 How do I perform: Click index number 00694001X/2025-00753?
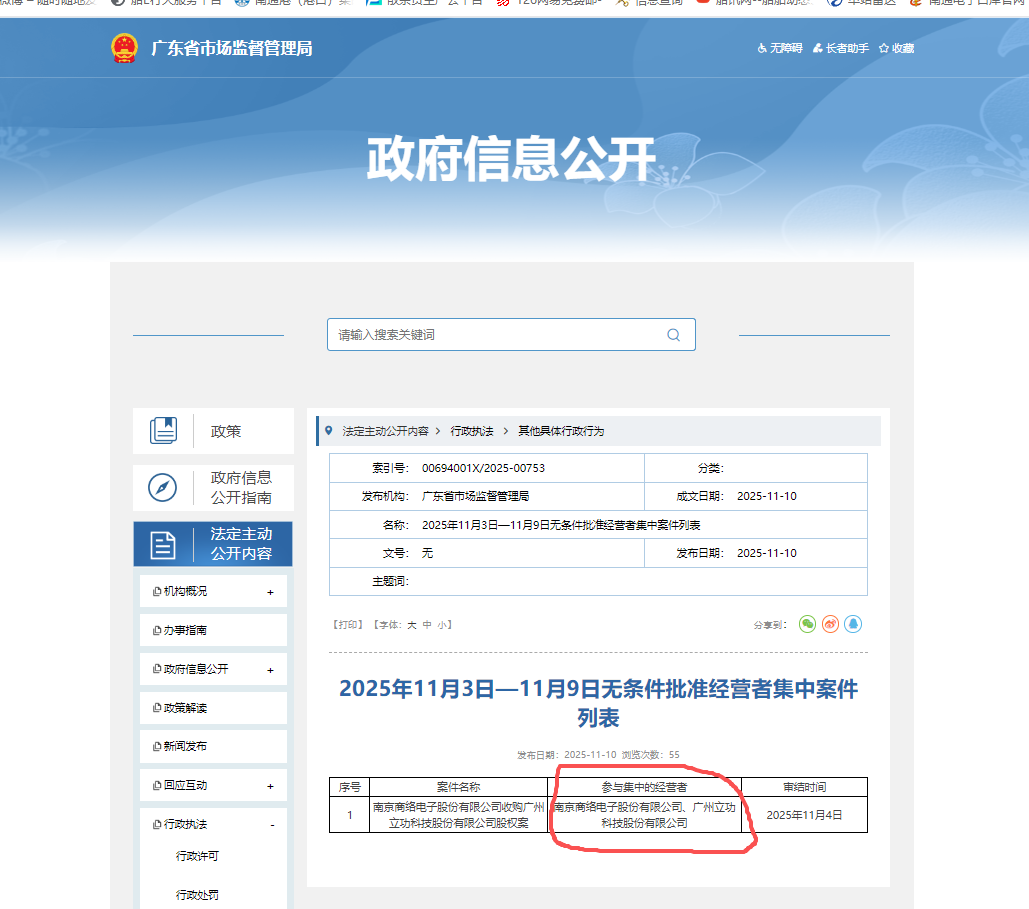(484, 468)
